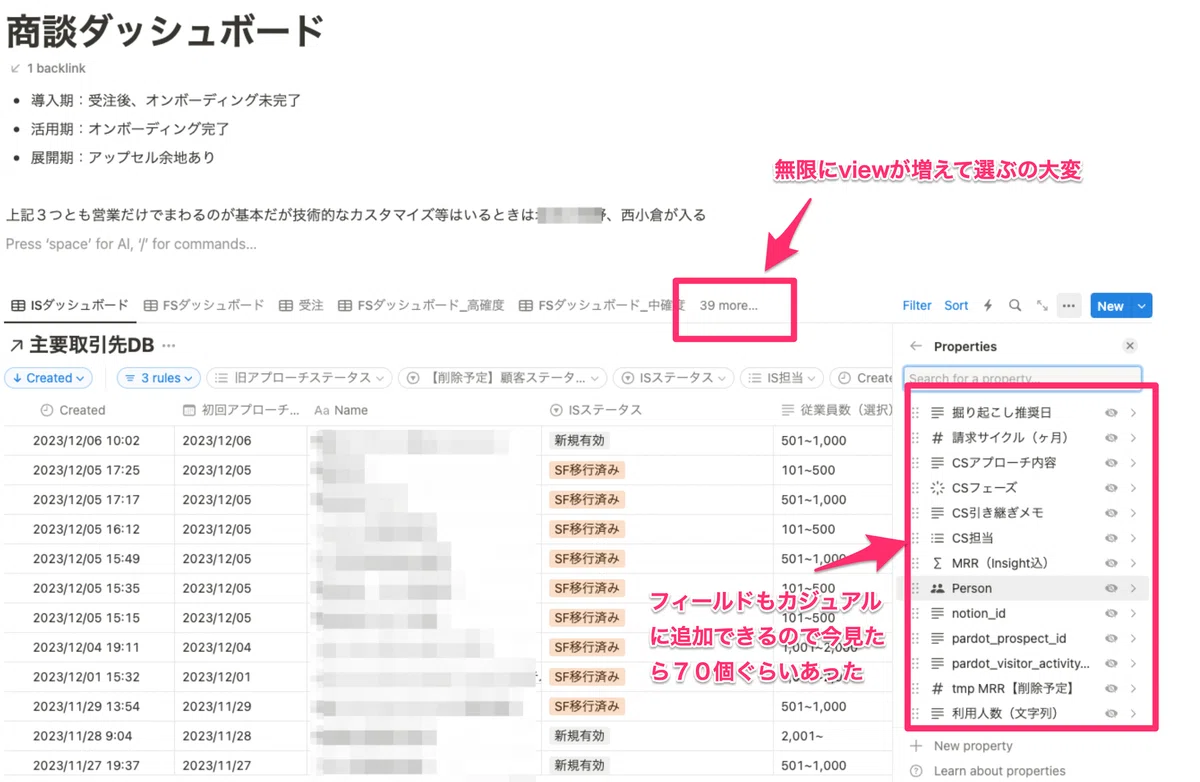Click the lightning automation icon

(988, 306)
